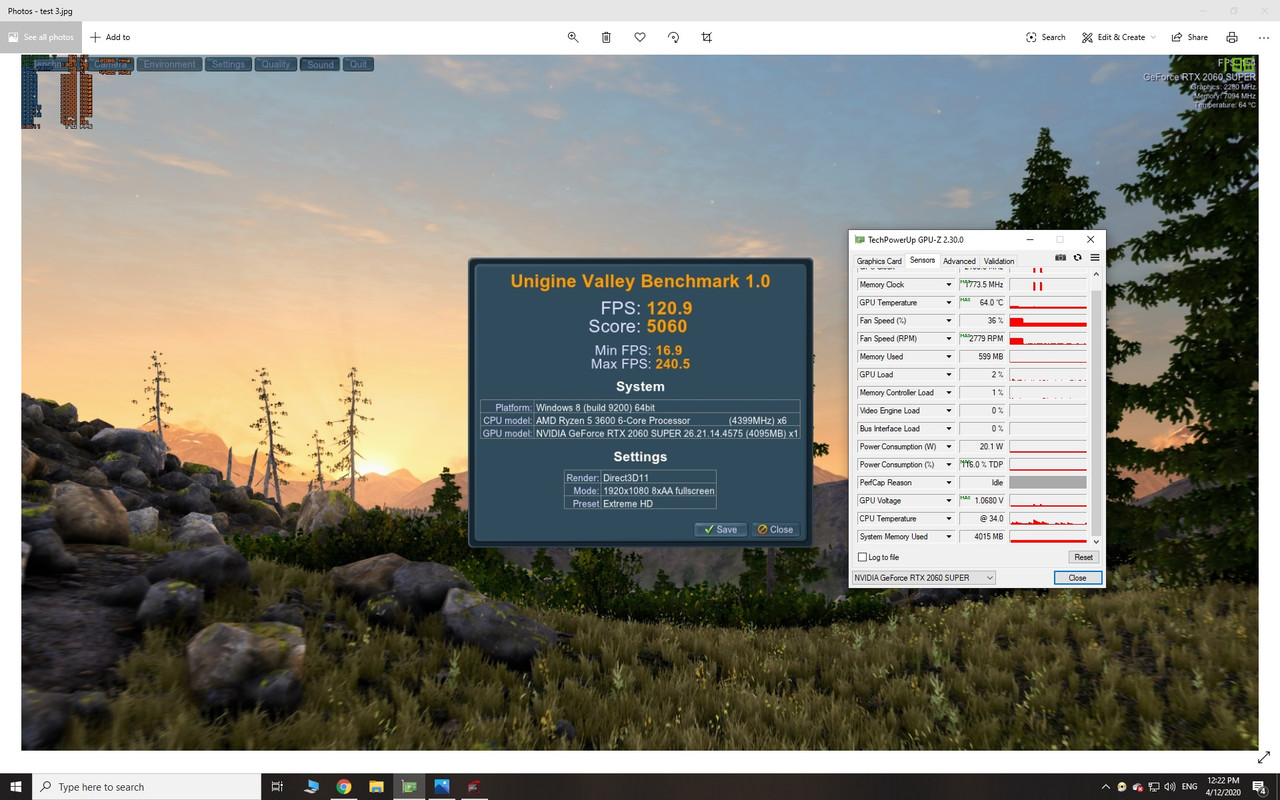This screenshot has width=1280, height=800.
Task: Click the Close button in GPU-Z
Action: pyautogui.click(x=1077, y=577)
